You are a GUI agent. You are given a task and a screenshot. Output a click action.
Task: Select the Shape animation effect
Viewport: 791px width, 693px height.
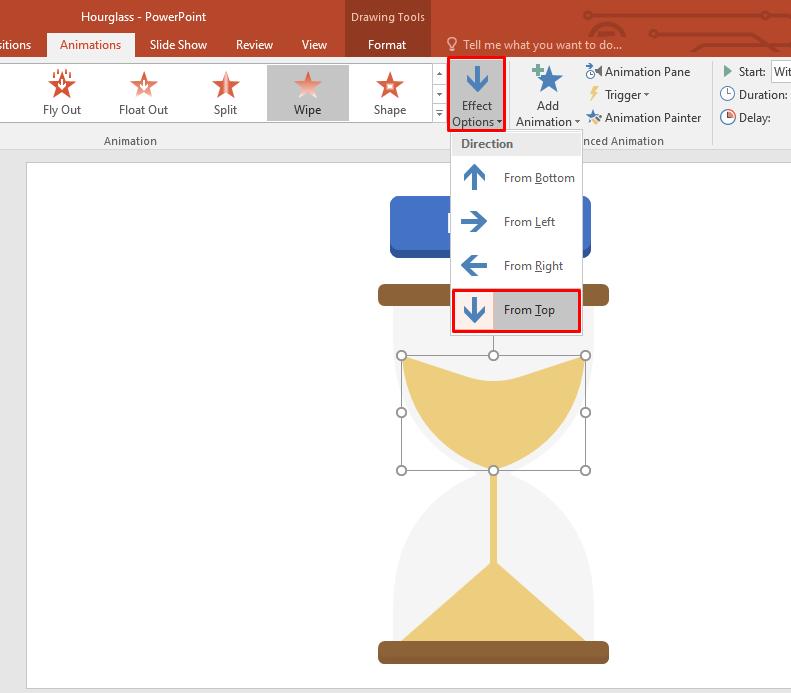[x=389, y=93]
